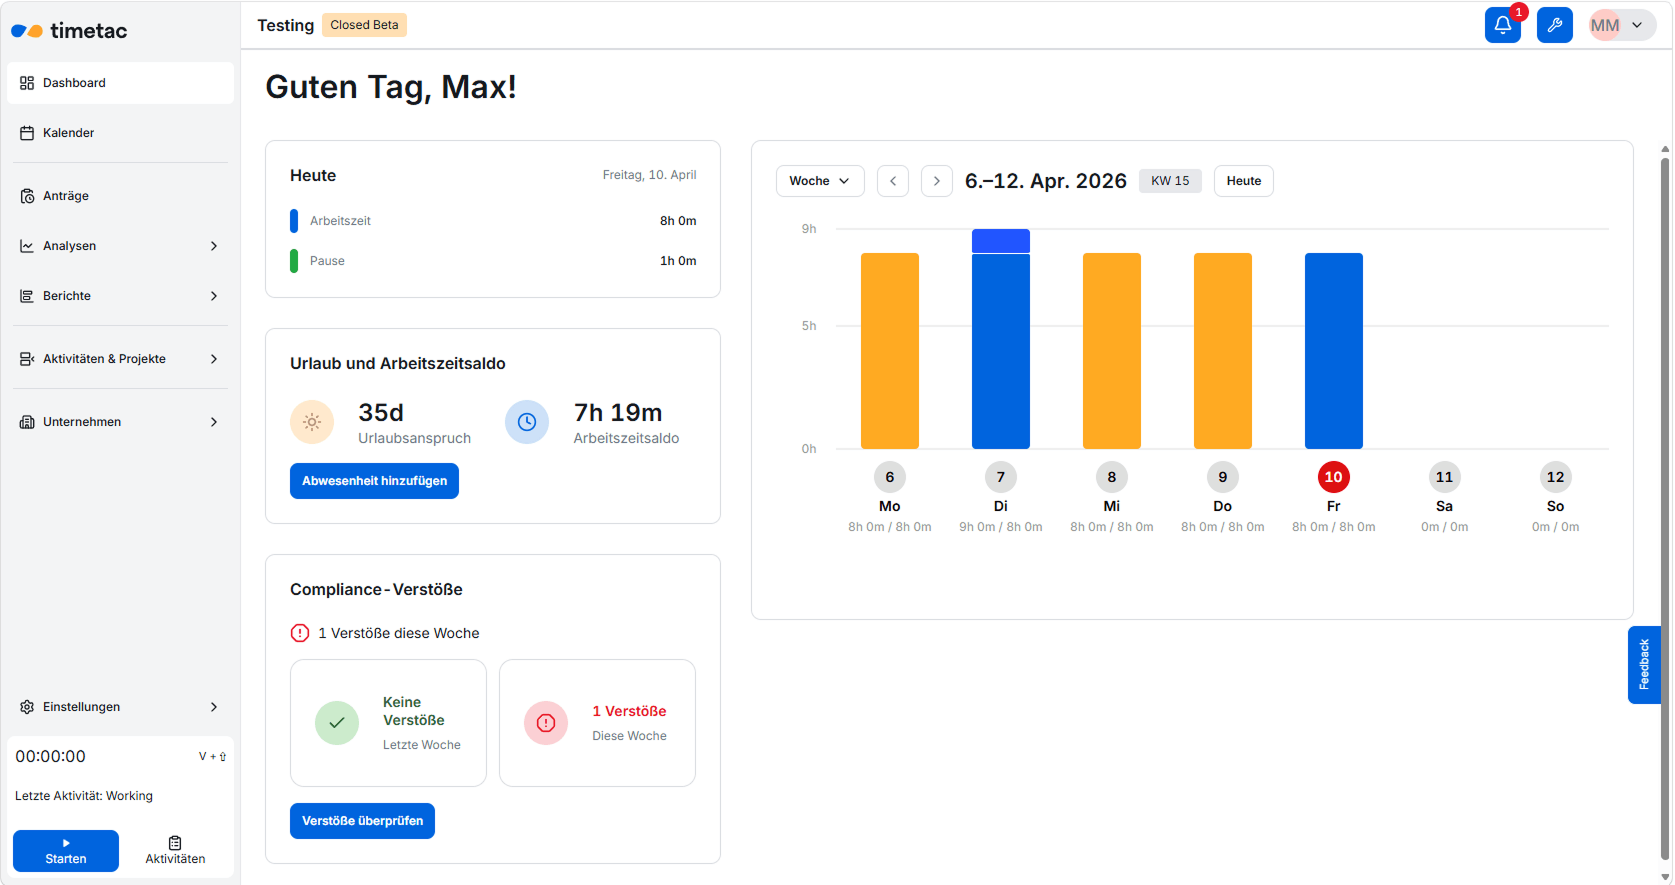Click Abwesenheit hinzufügen button

pos(374,481)
